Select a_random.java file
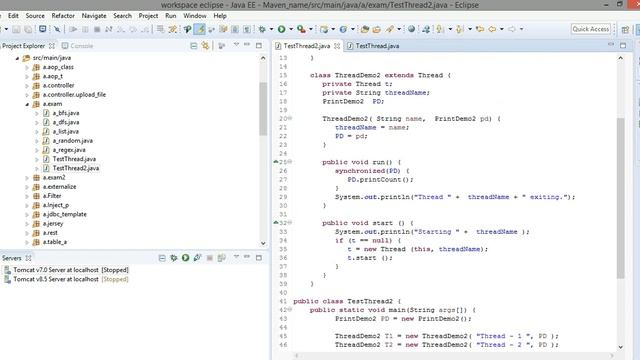Screen dimensions: 640x360 point(72,141)
